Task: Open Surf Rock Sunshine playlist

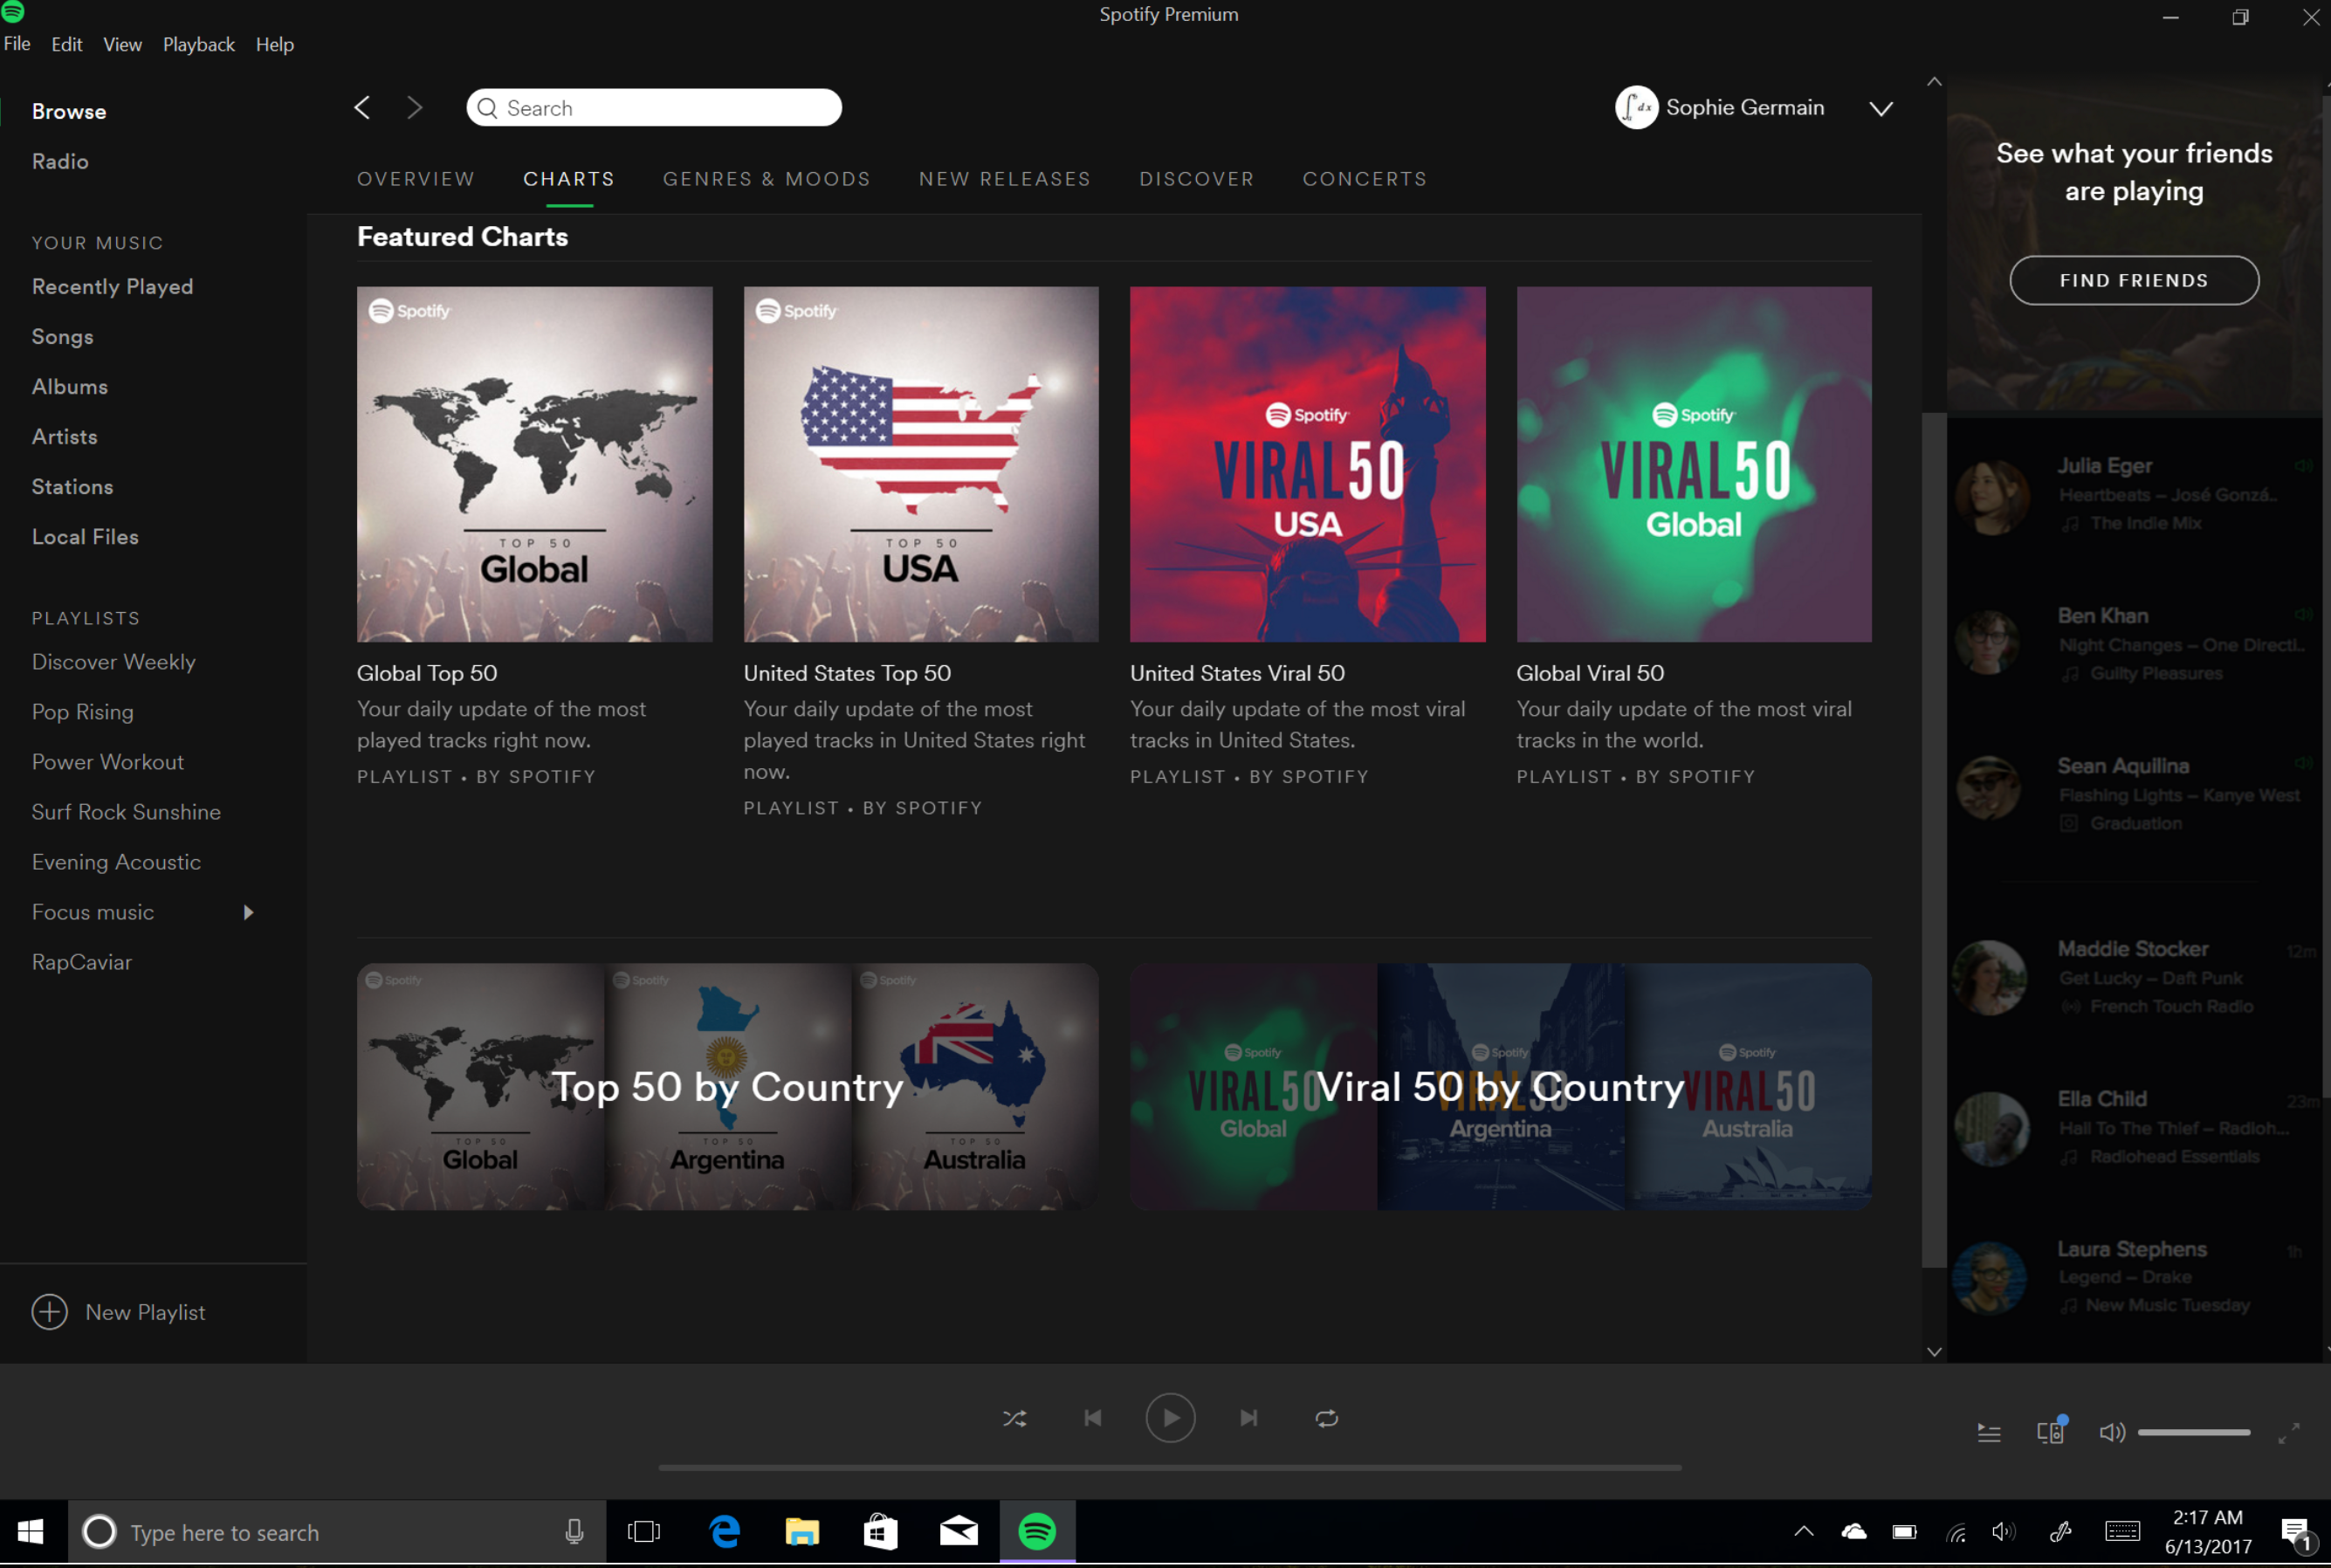Action: click(126, 811)
